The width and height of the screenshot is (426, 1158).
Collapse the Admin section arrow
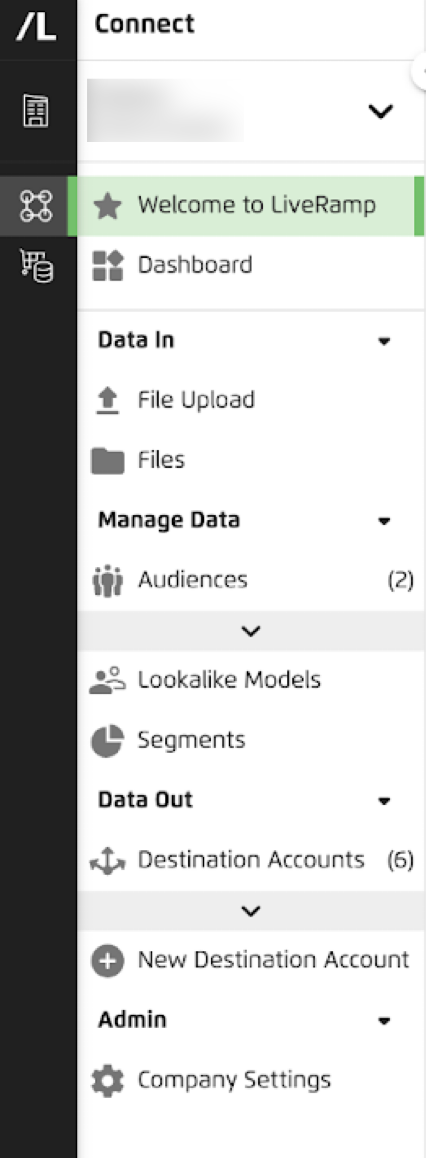[x=383, y=1021]
